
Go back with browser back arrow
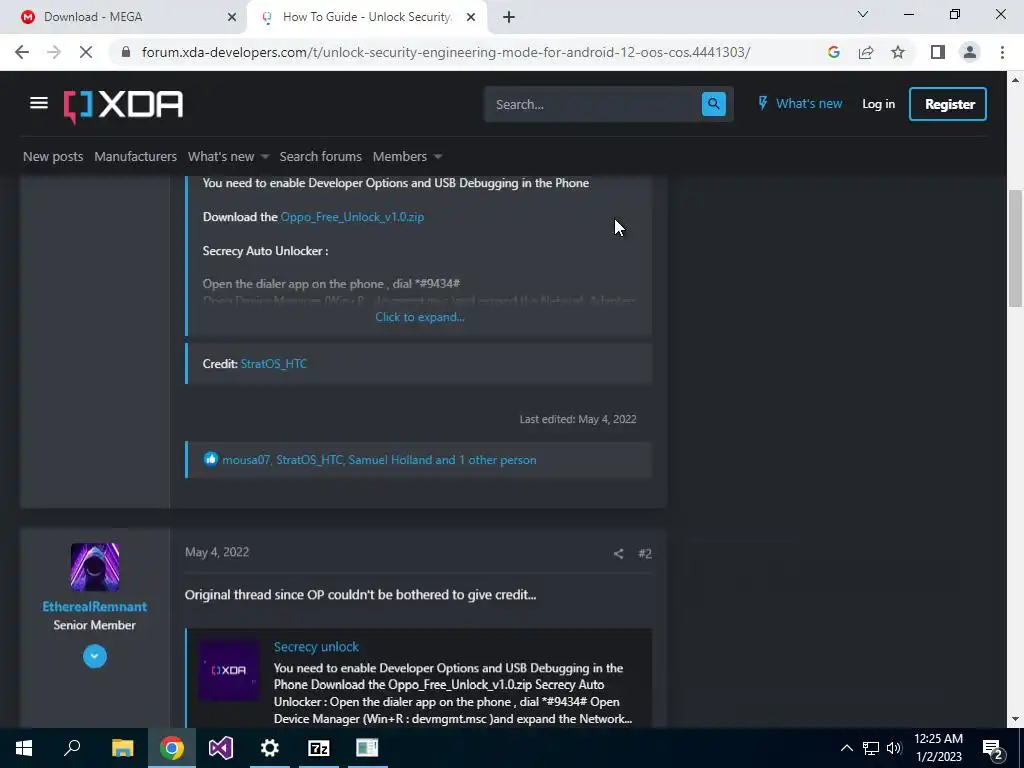click(22, 52)
